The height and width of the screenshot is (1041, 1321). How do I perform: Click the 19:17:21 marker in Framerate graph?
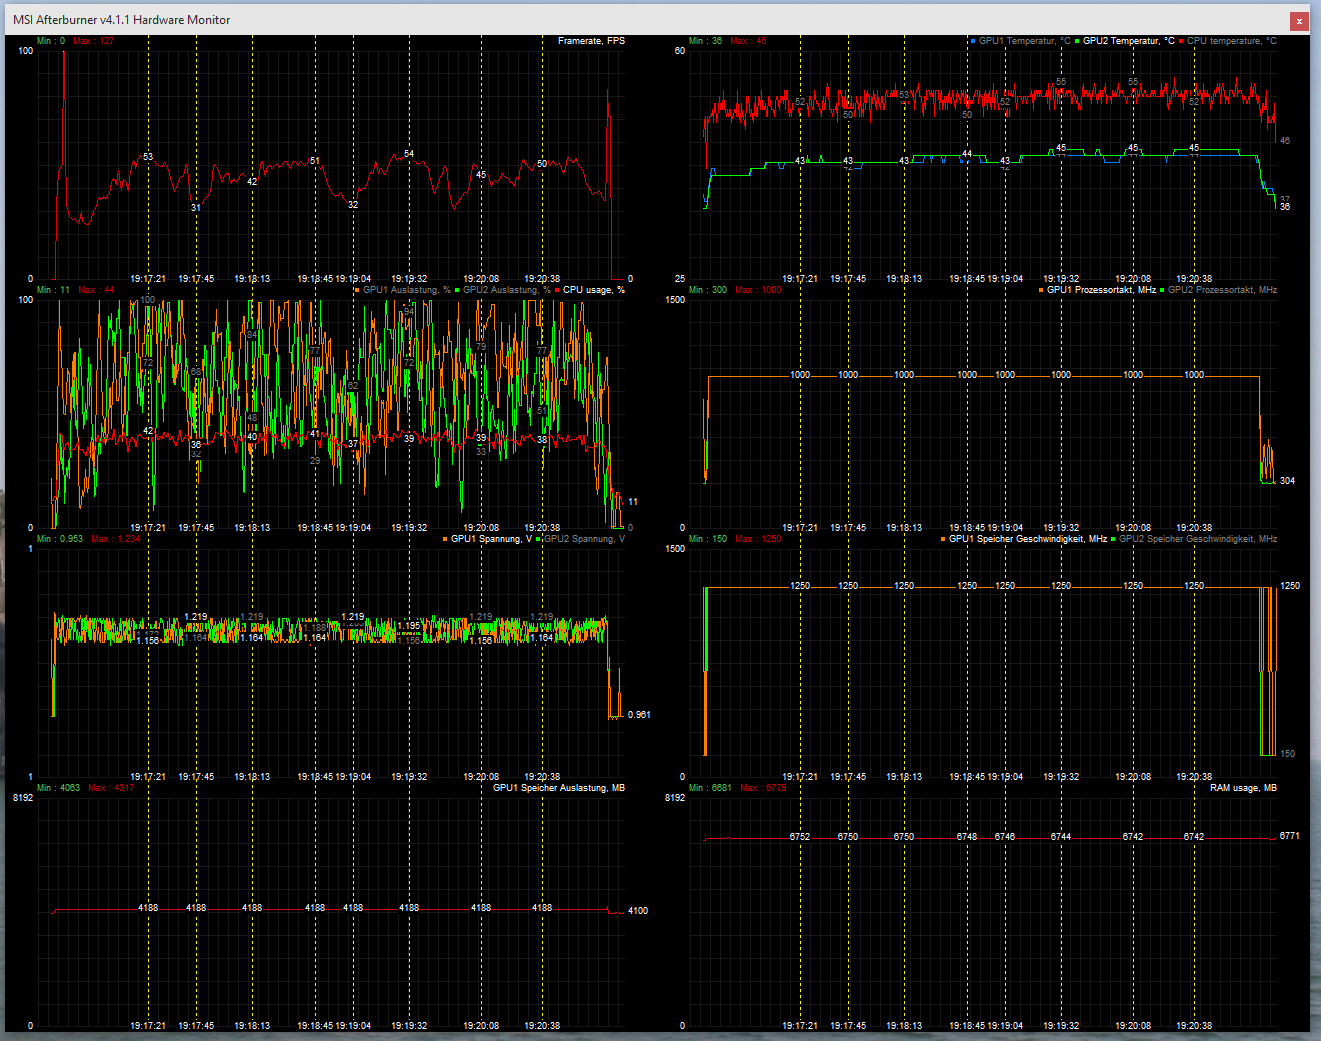pyautogui.click(x=148, y=279)
